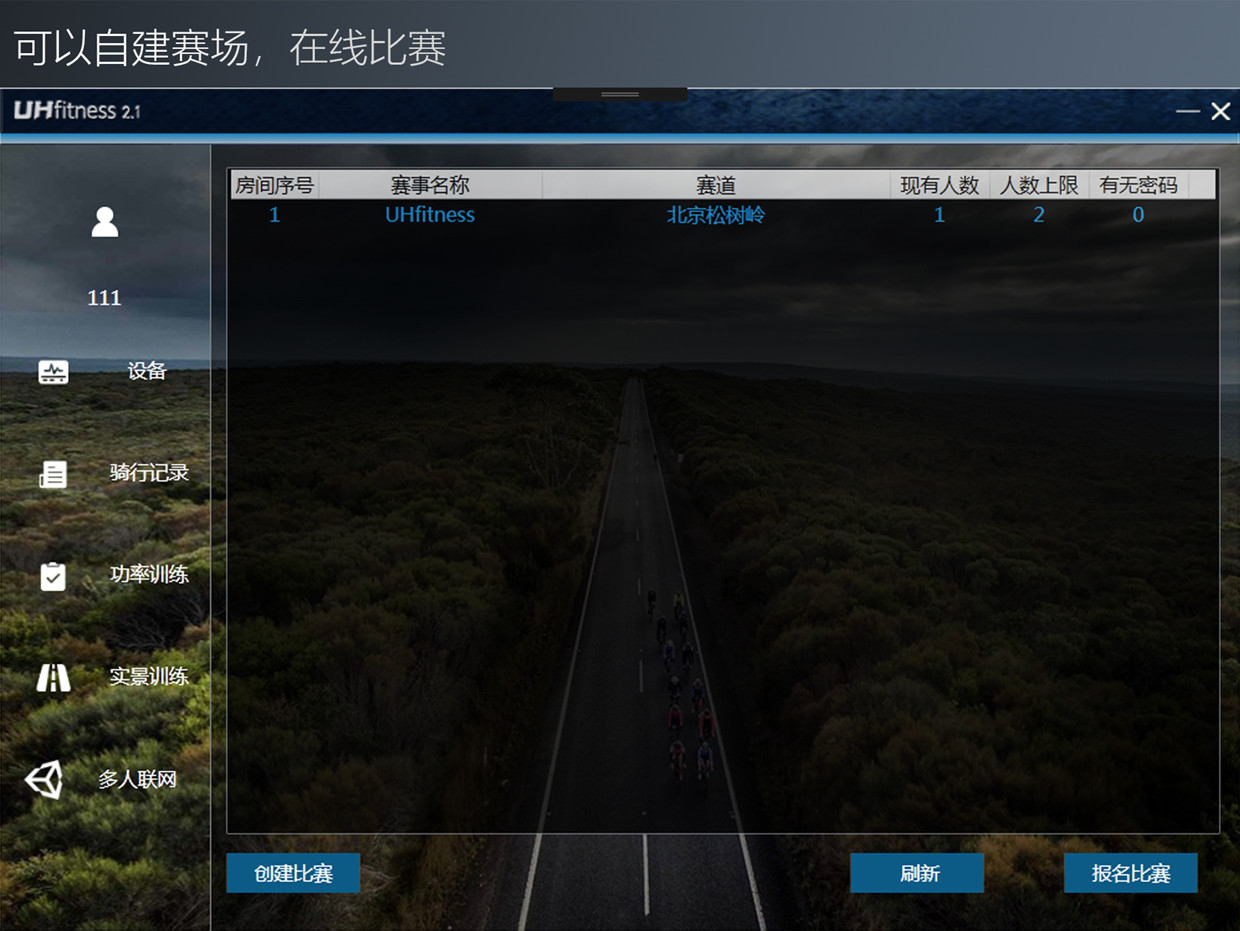The height and width of the screenshot is (931, 1240).
Task: Click the 有无密码 value 0
Action: click(x=1138, y=214)
